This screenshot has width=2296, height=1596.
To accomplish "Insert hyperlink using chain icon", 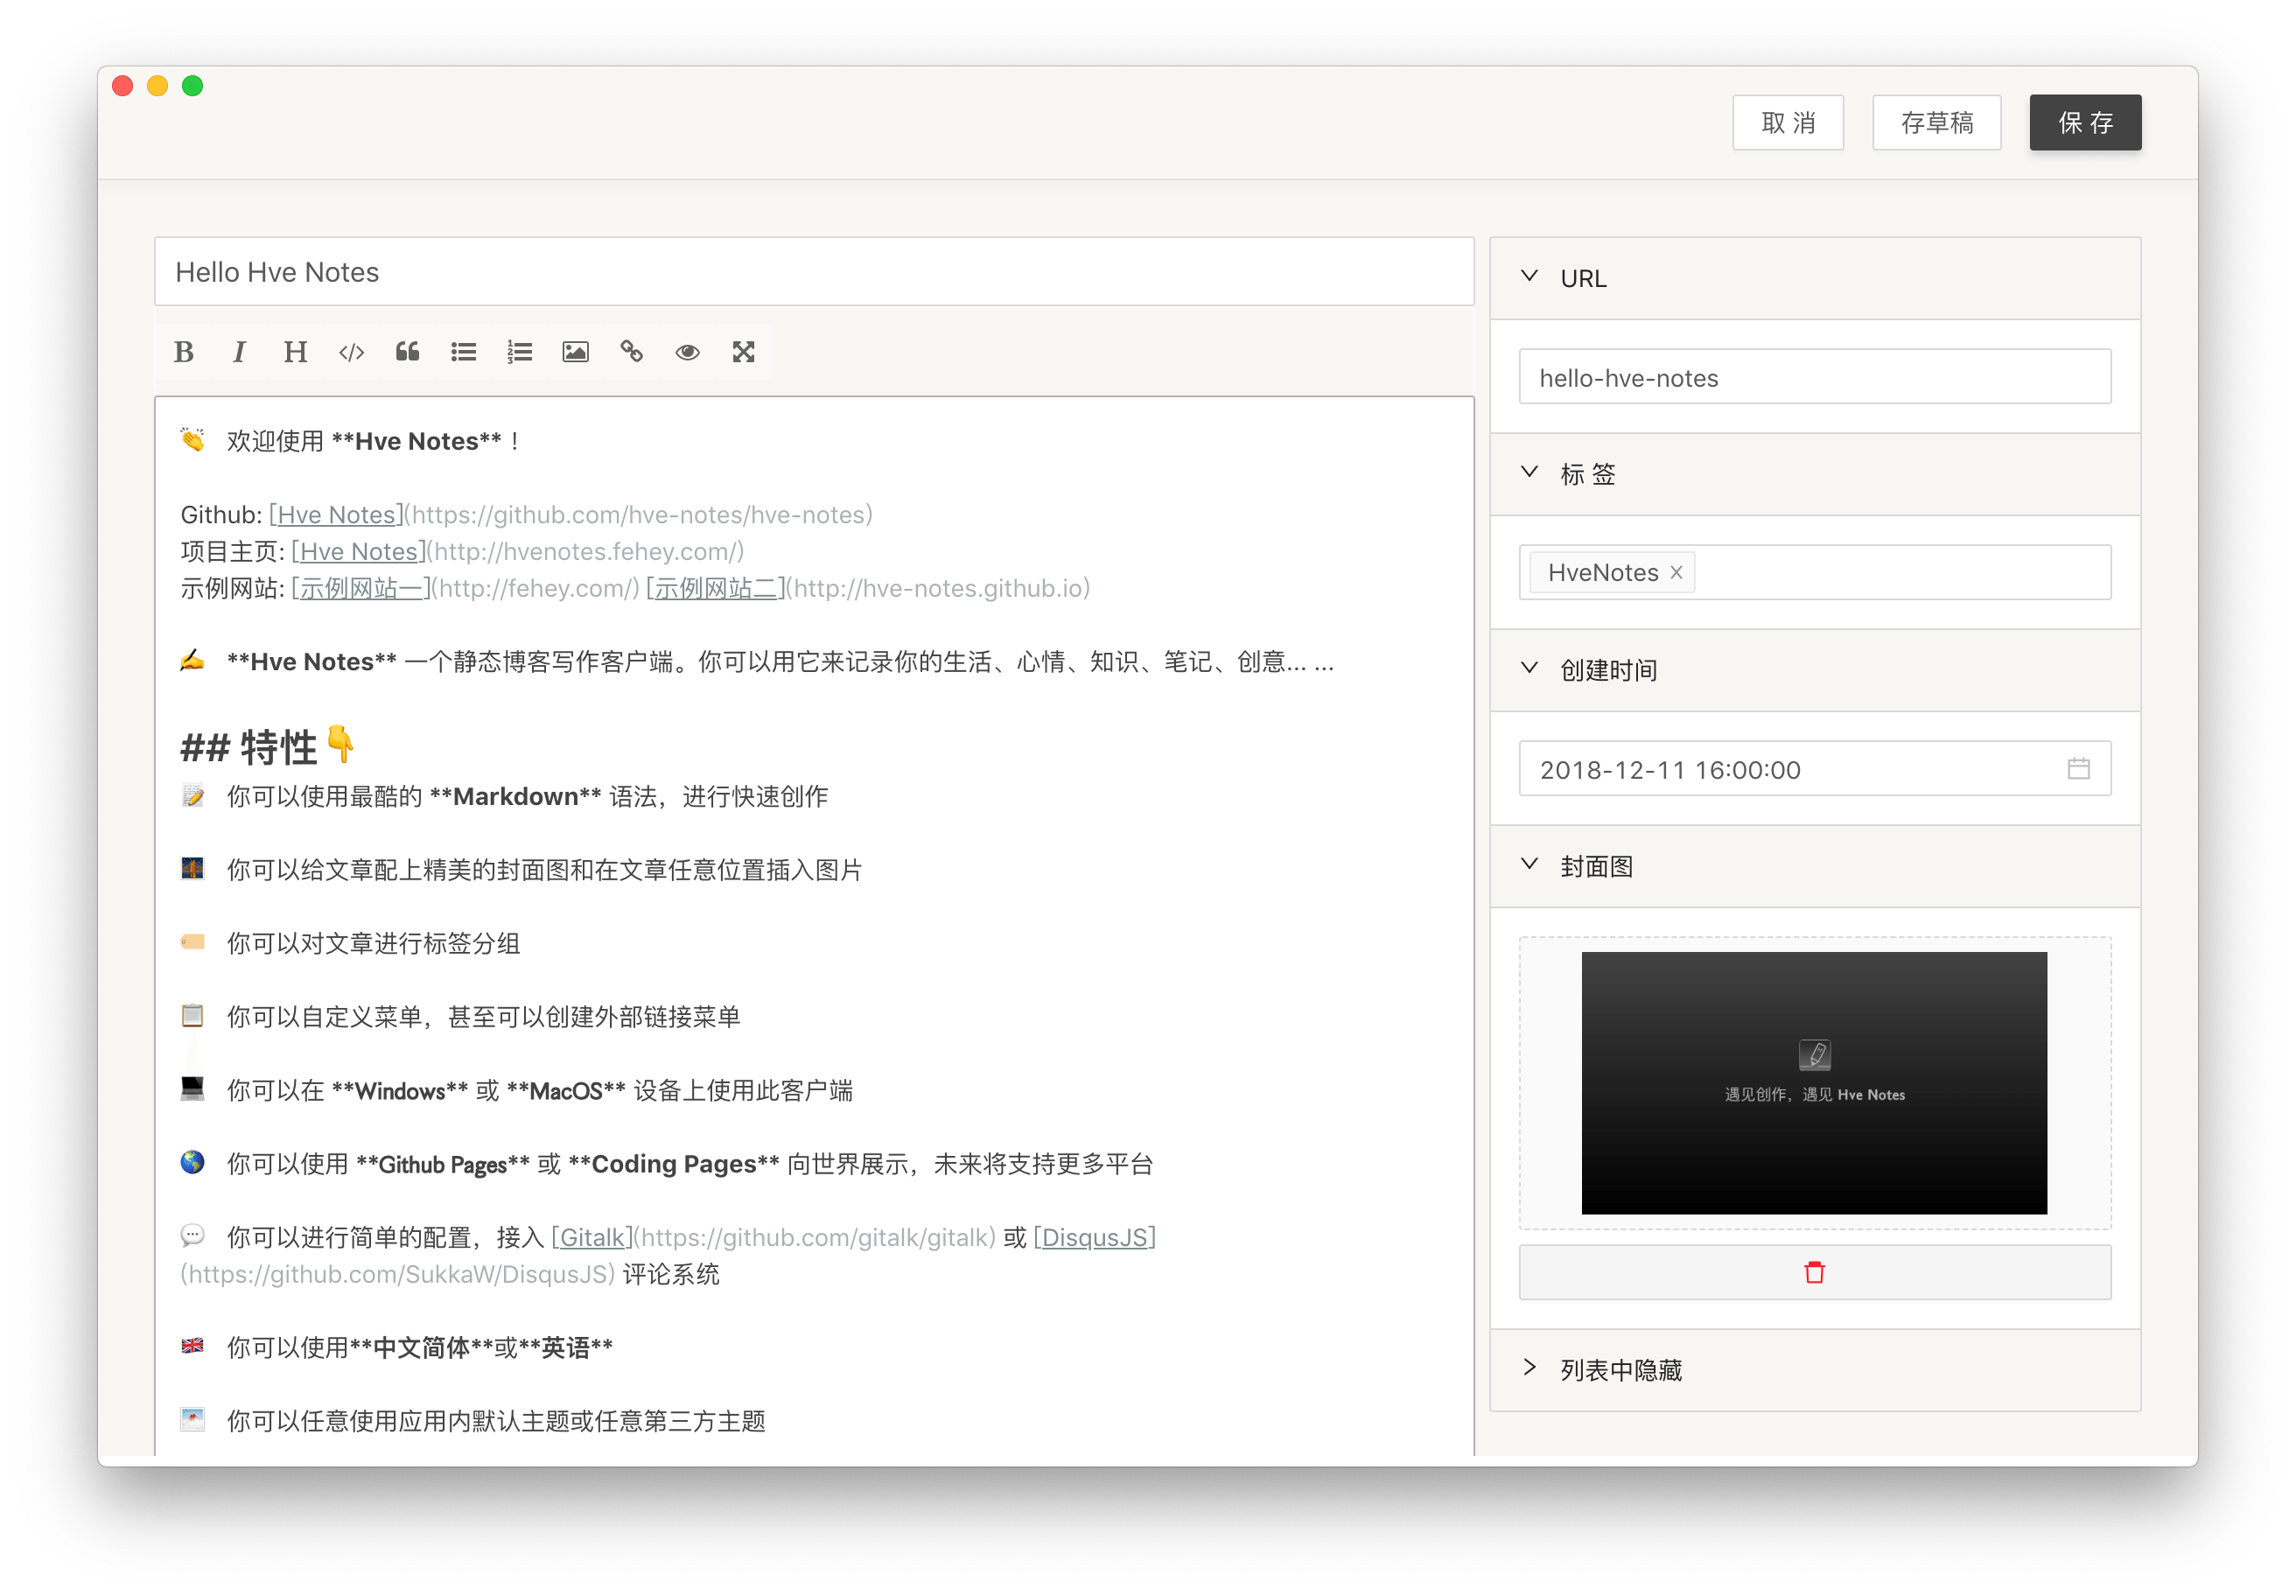I will coord(631,352).
